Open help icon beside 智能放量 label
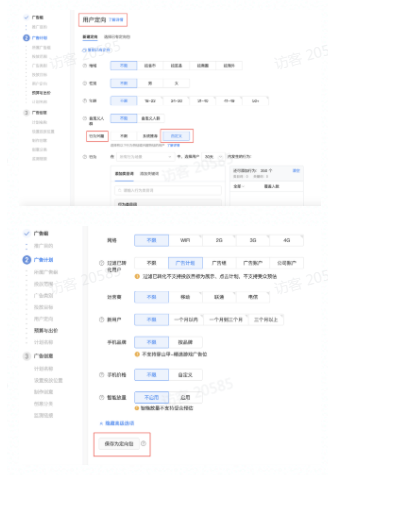 (x=101, y=398)
